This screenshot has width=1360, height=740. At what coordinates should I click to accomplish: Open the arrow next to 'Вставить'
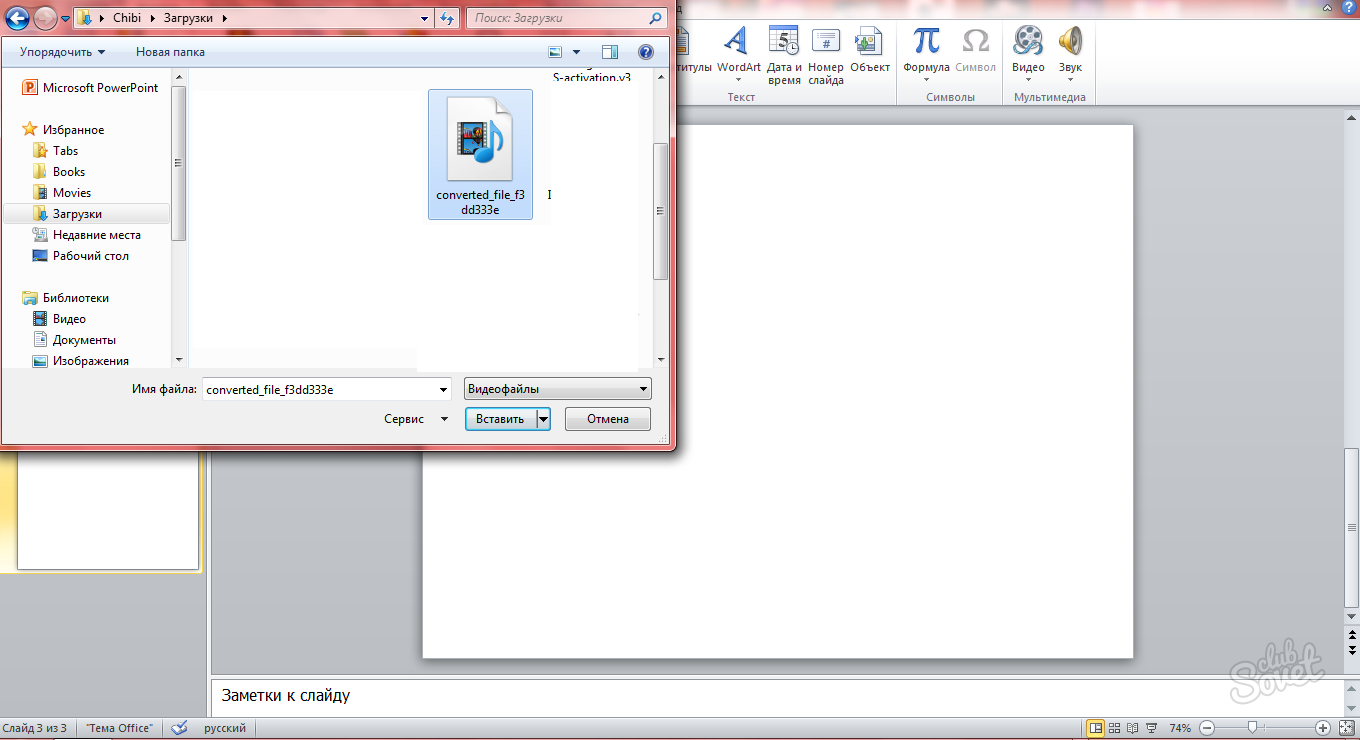[544, 419]
